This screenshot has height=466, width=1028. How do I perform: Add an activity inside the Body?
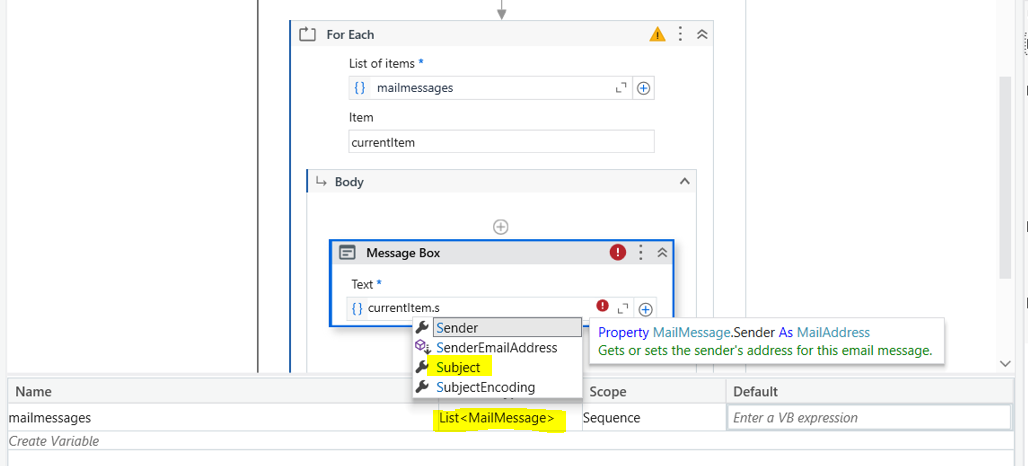coord(501,227)
